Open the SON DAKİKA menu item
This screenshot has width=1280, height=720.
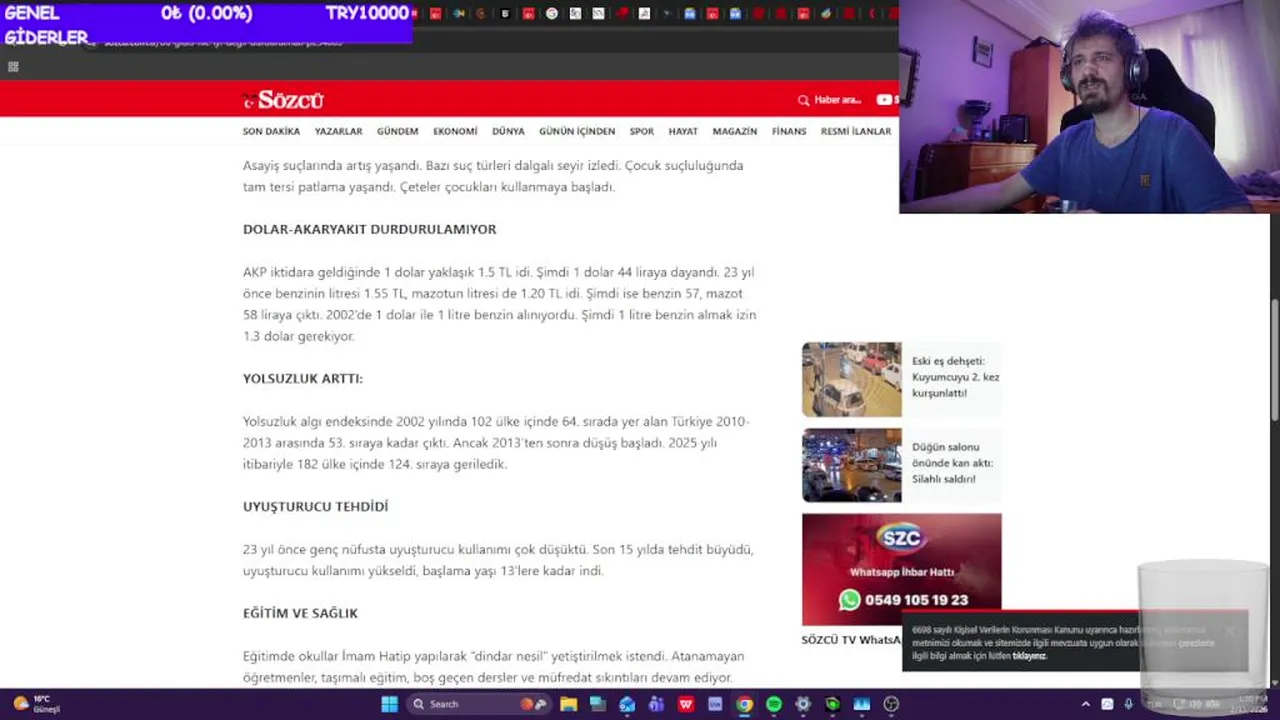[x=271, y=131]
